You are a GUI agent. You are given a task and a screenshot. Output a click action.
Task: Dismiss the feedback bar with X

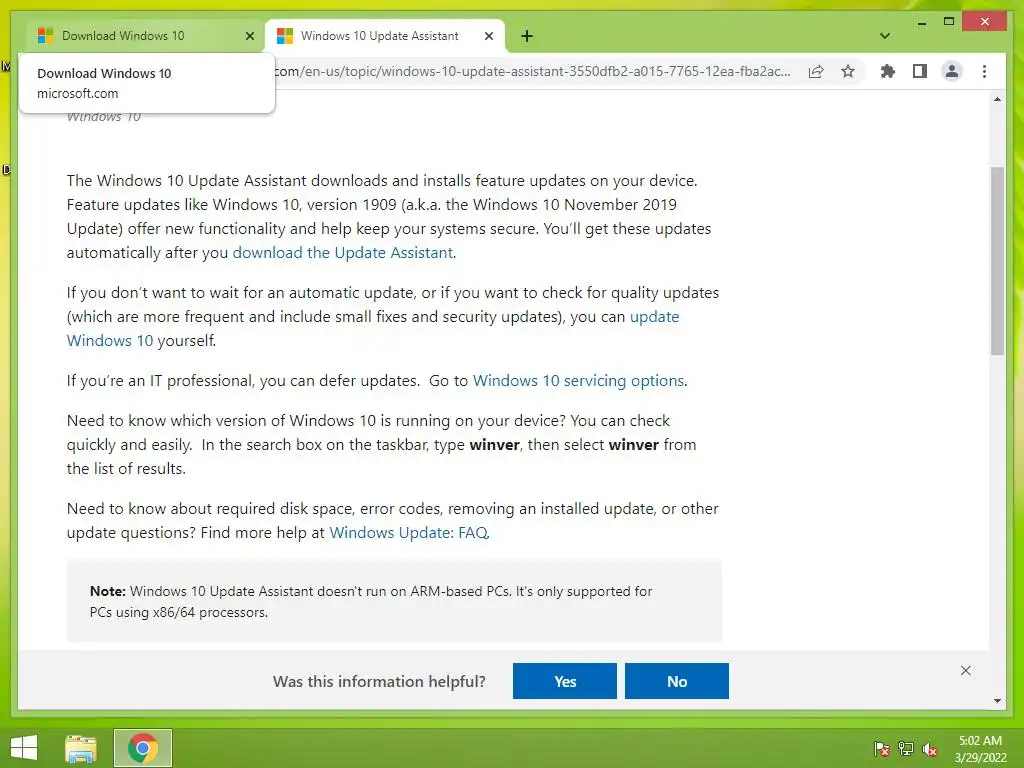tap(966, 671)
